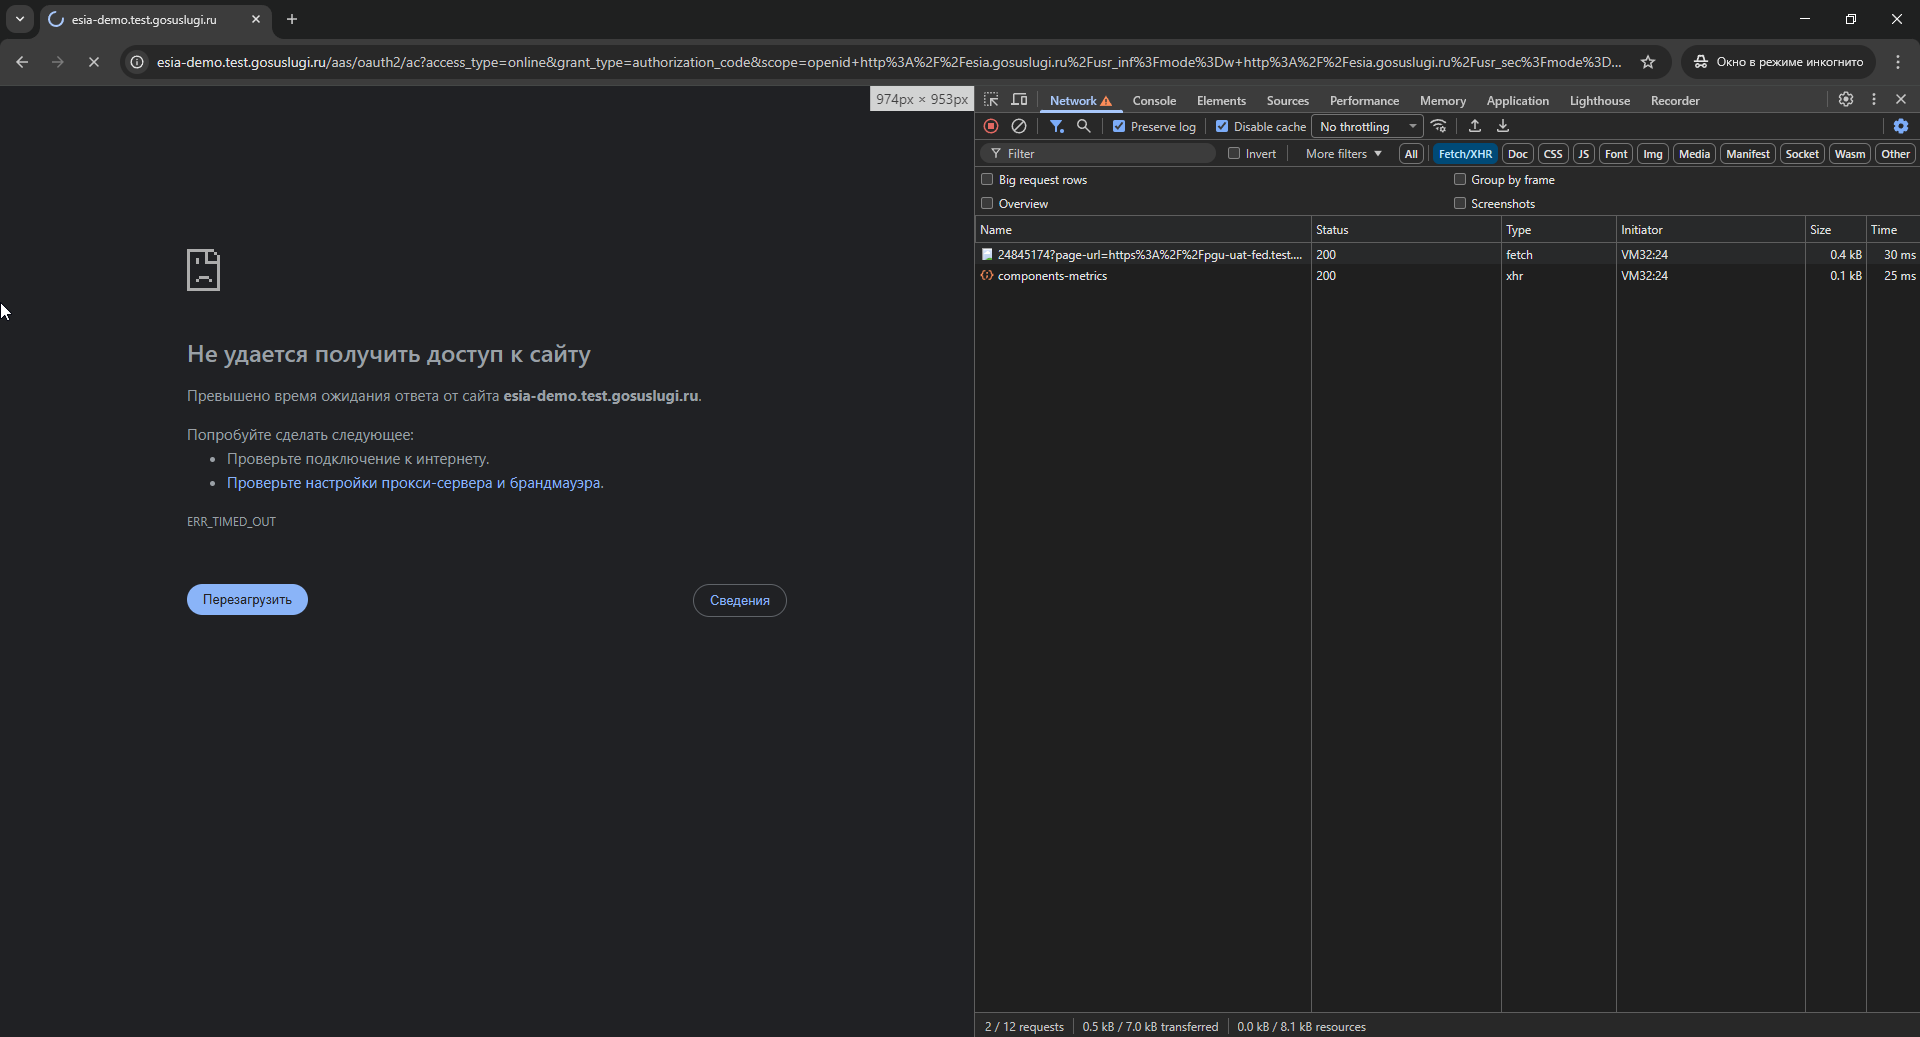
Task: Click the Перезагрузить reload button
Action: coord(247,600)
